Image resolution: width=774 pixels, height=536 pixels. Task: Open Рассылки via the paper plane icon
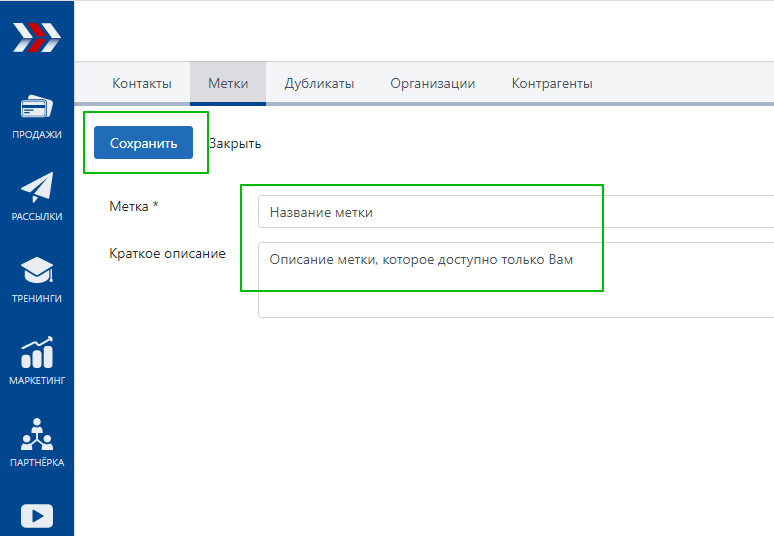37,189
